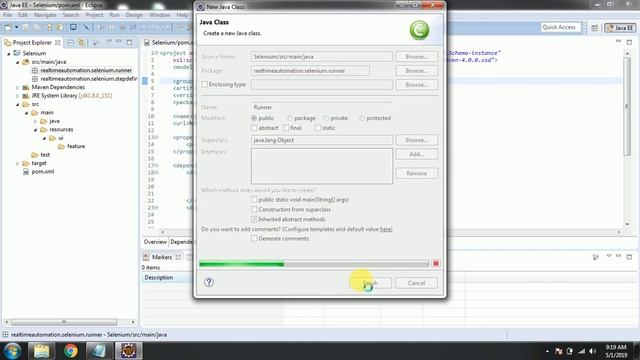Click the Open Perspective icon
Image resolution: width=640 pixels, height=360 pixels.
point(594,28)
